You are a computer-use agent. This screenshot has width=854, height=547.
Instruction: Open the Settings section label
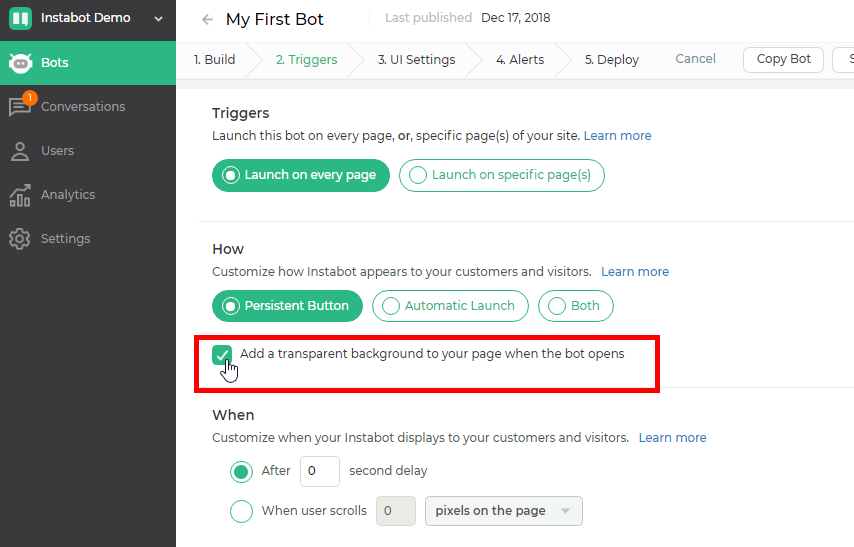point(65,239)
